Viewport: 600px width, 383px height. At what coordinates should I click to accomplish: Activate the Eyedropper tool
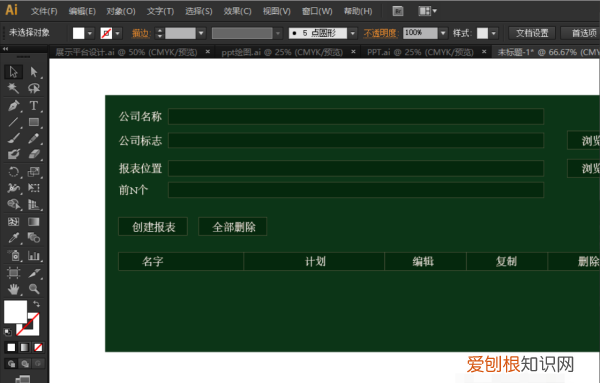13,238
